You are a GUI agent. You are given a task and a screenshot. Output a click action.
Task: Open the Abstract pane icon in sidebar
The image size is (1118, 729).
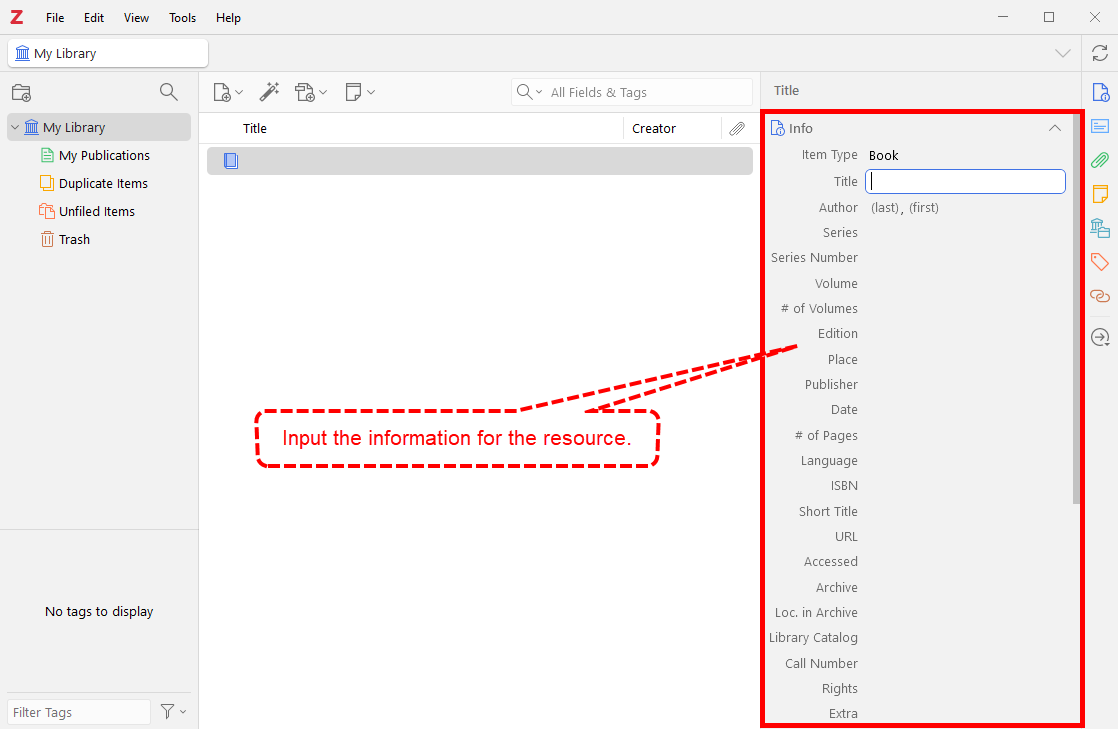coord(1100,126)
